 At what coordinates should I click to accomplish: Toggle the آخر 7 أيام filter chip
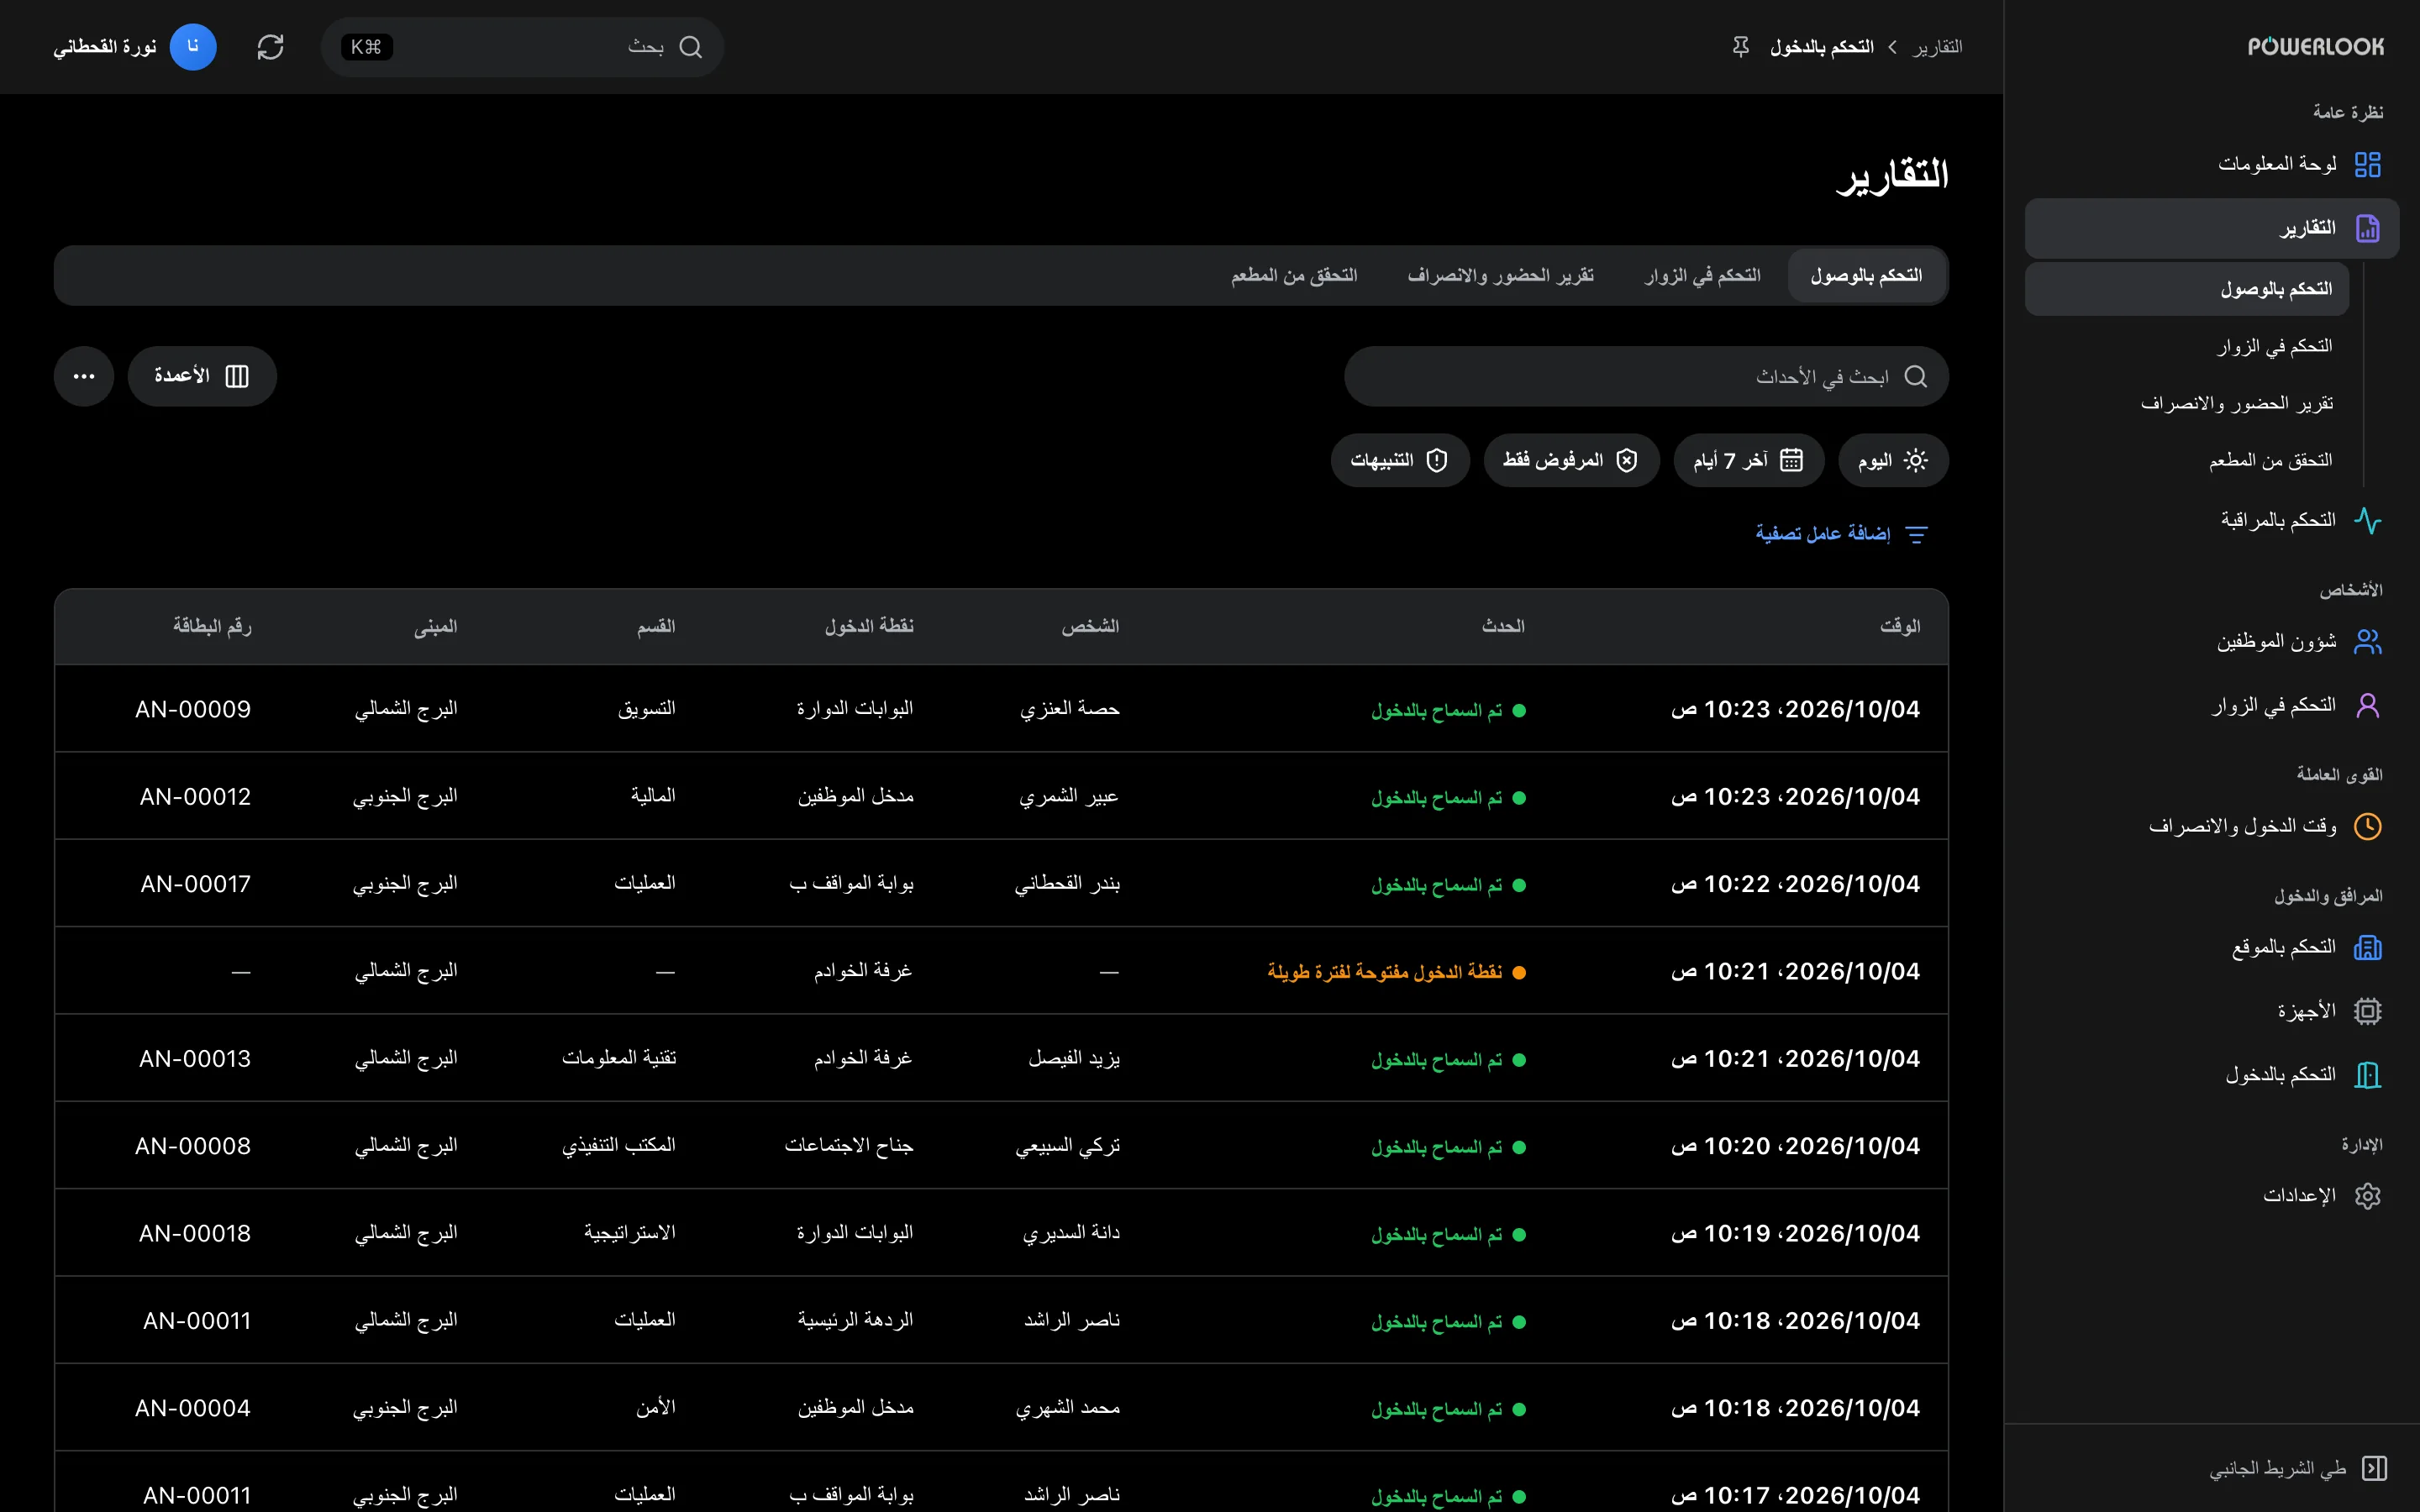click(1748, 461)
